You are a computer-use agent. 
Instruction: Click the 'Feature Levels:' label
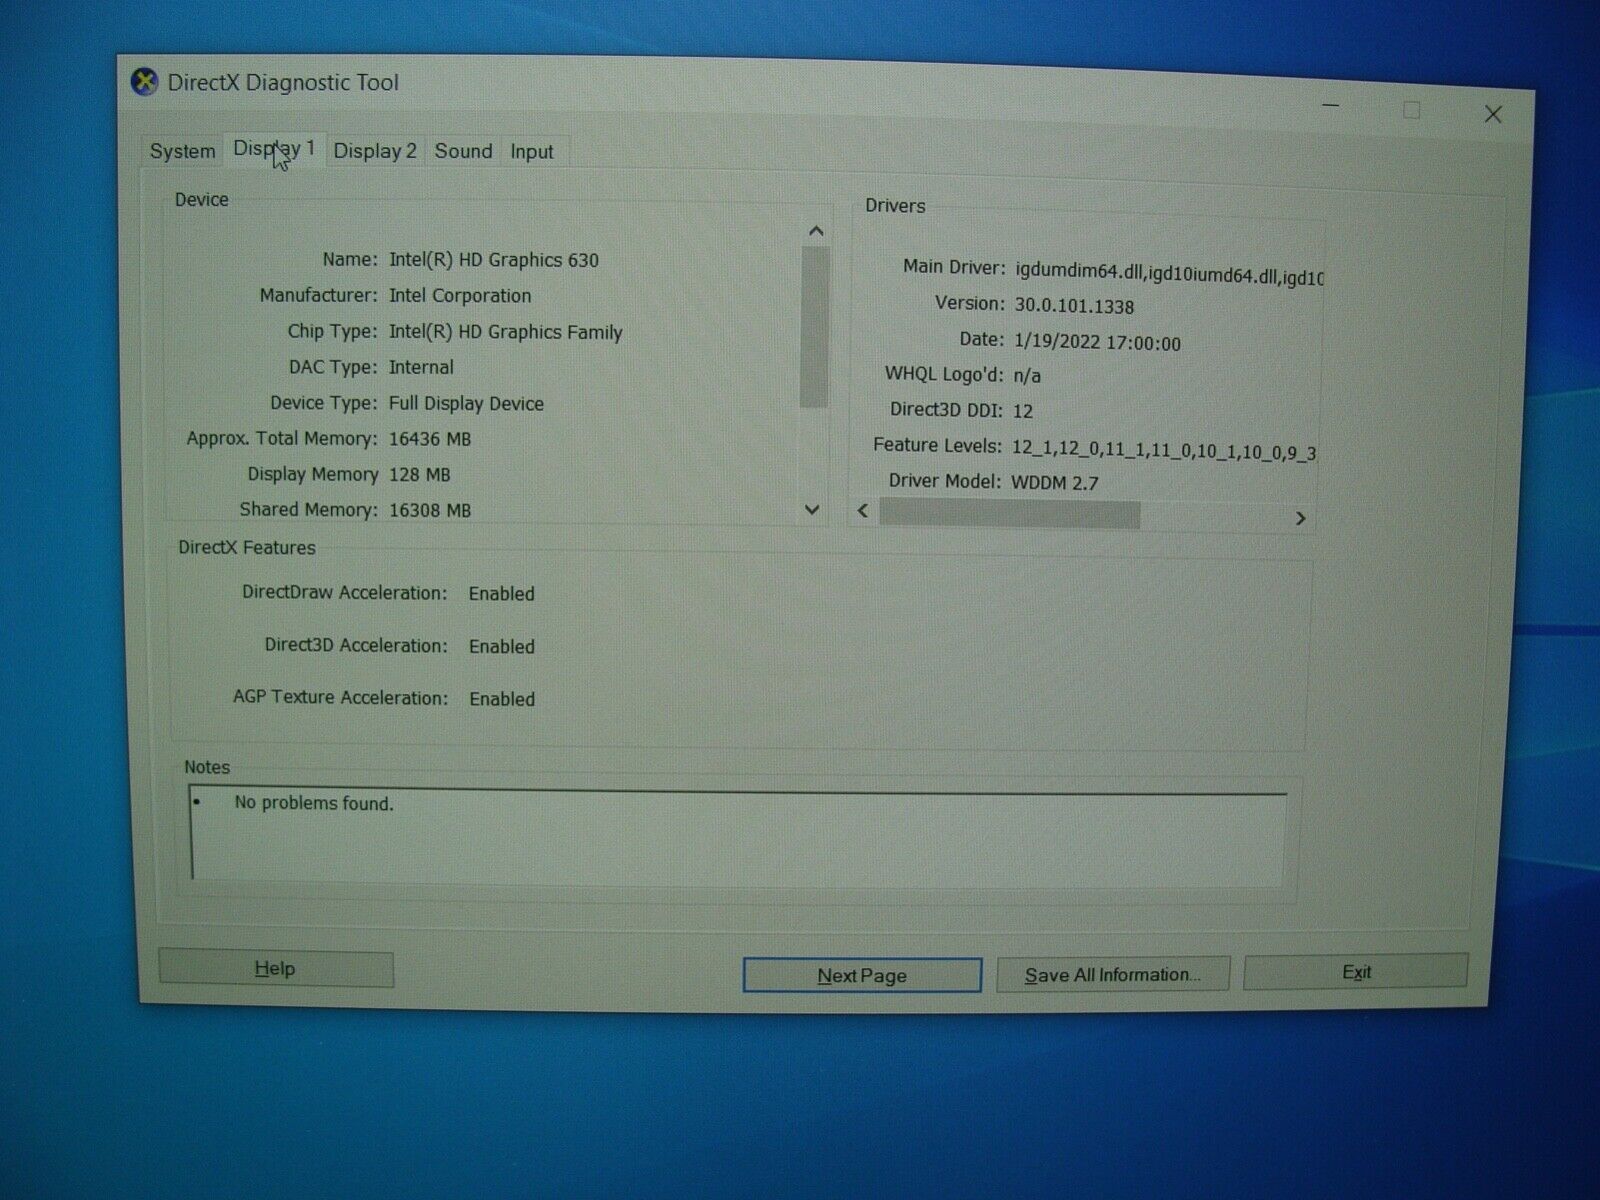pyautogui.click(x=937, y=445)
